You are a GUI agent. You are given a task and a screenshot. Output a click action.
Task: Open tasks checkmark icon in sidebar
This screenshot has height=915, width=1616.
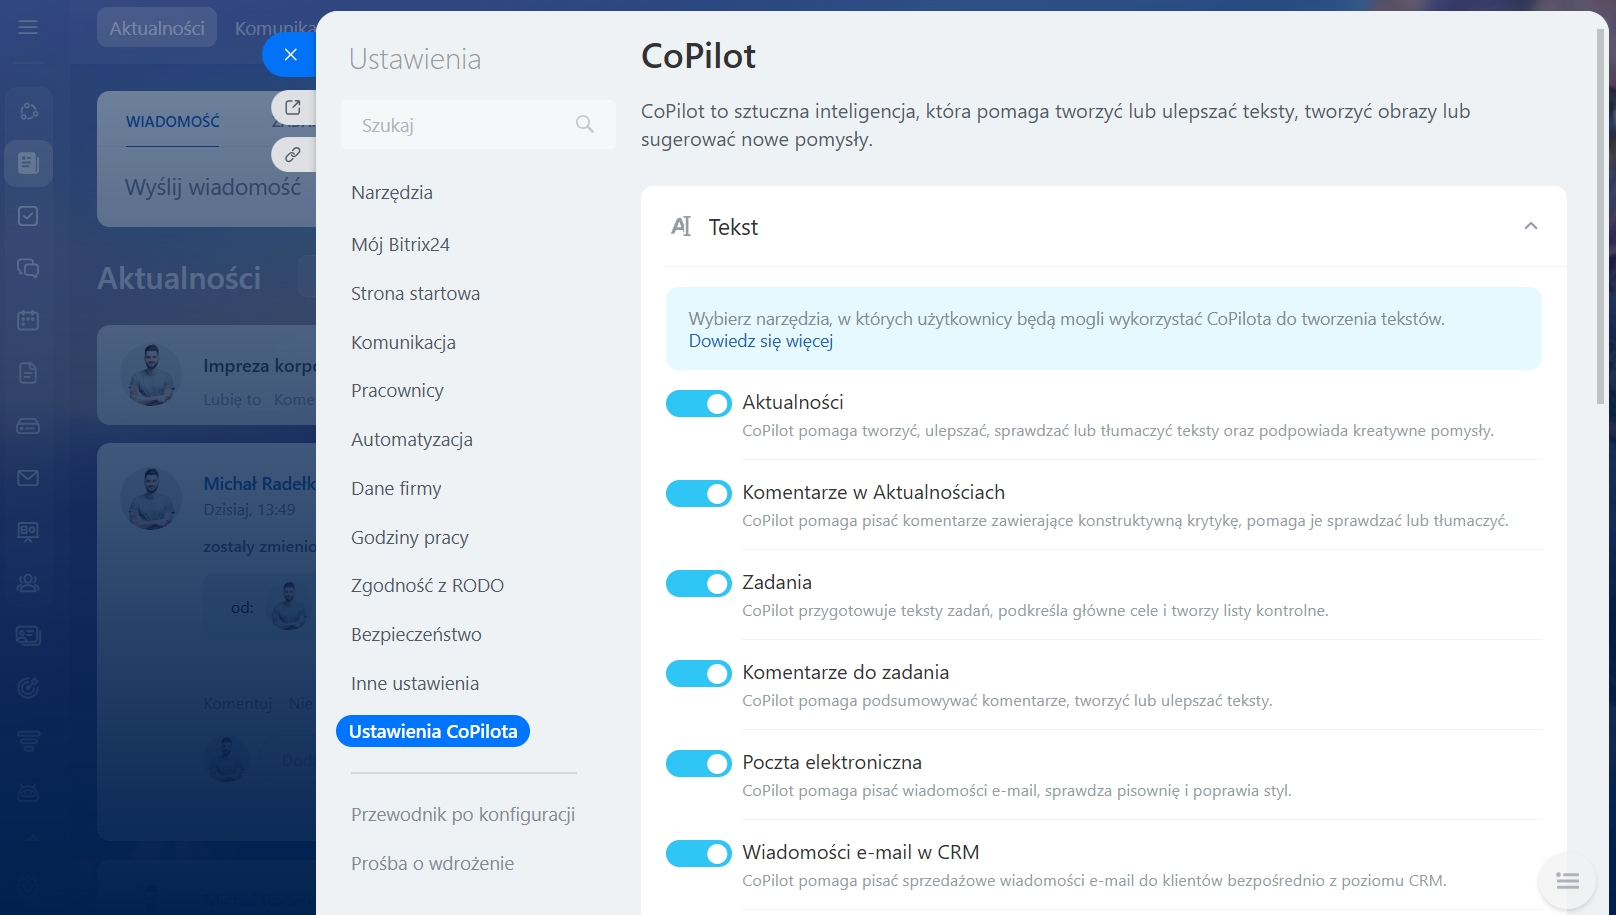[x=28, y=216]
